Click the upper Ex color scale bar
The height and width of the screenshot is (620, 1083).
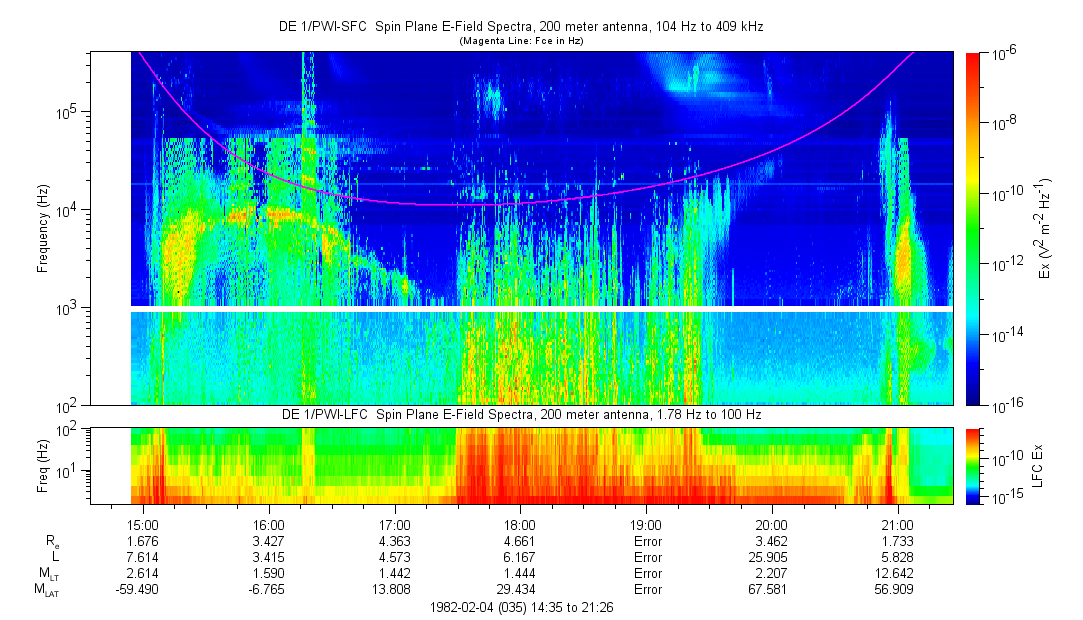pyautogui.click(x=973, y=228)
